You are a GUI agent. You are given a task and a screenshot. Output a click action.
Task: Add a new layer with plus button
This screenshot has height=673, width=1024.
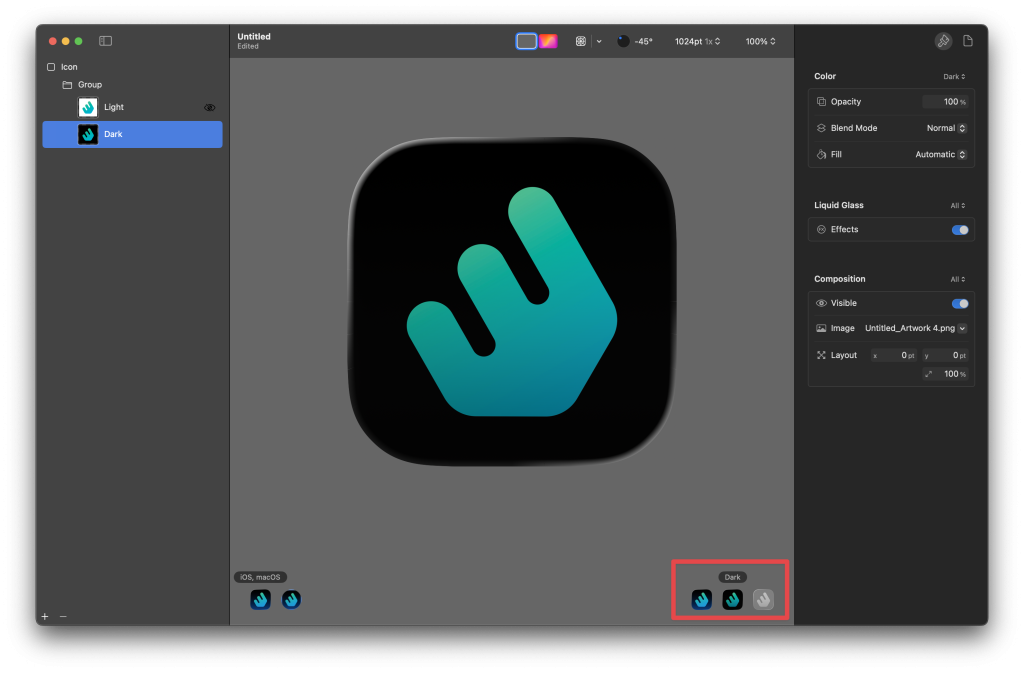[x=44, y=616]
